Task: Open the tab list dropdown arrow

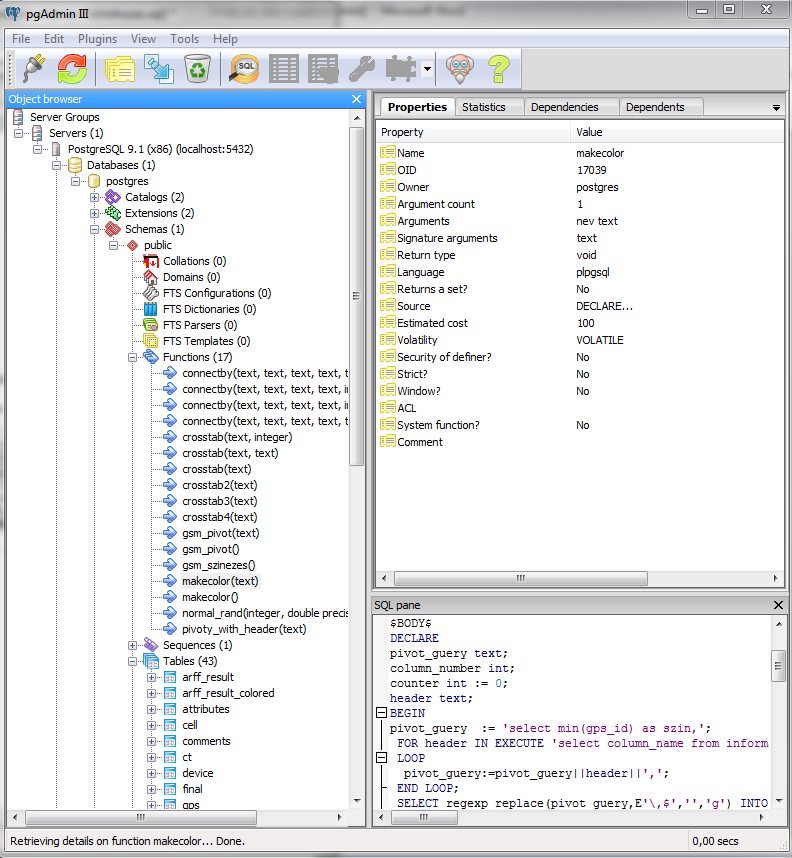Action: click(776, 108)
